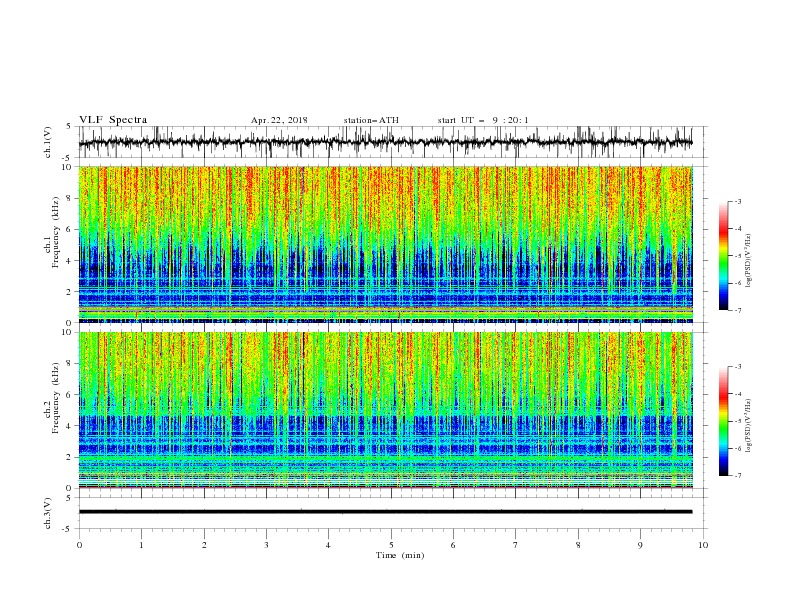Click the time axis tick label '10'
The image size is (792, 612).
tap(703, 545)
